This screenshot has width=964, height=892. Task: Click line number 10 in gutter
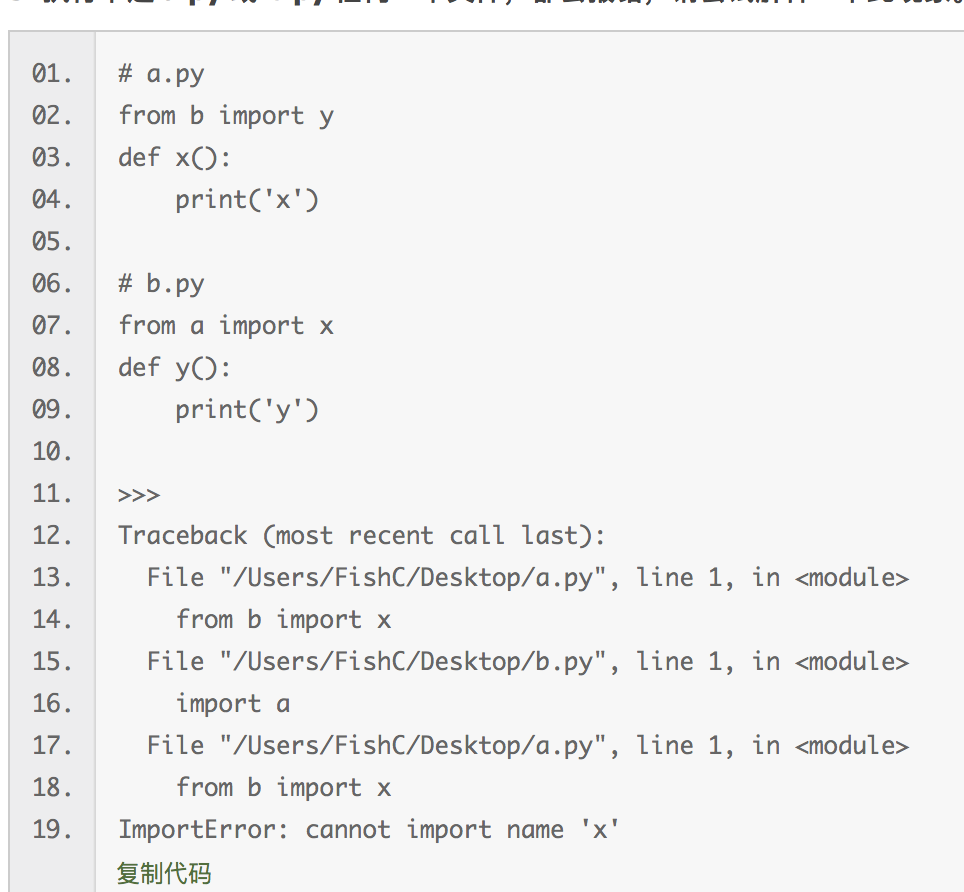(52, 452)
